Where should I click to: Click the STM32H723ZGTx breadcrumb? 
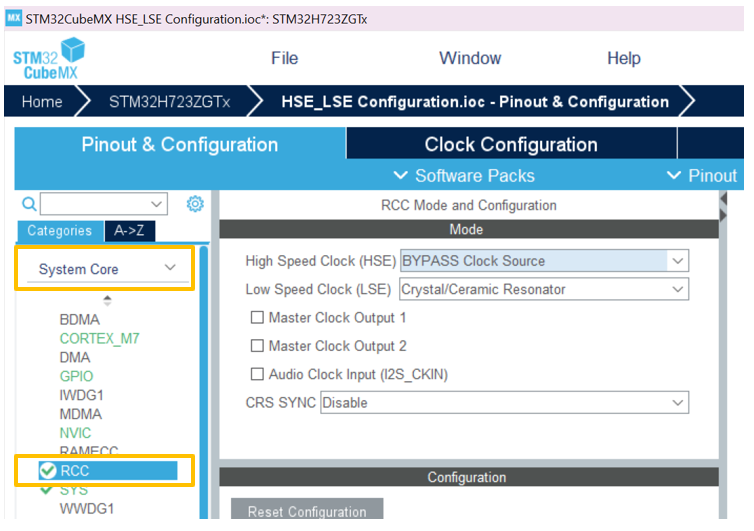point(169,101)
